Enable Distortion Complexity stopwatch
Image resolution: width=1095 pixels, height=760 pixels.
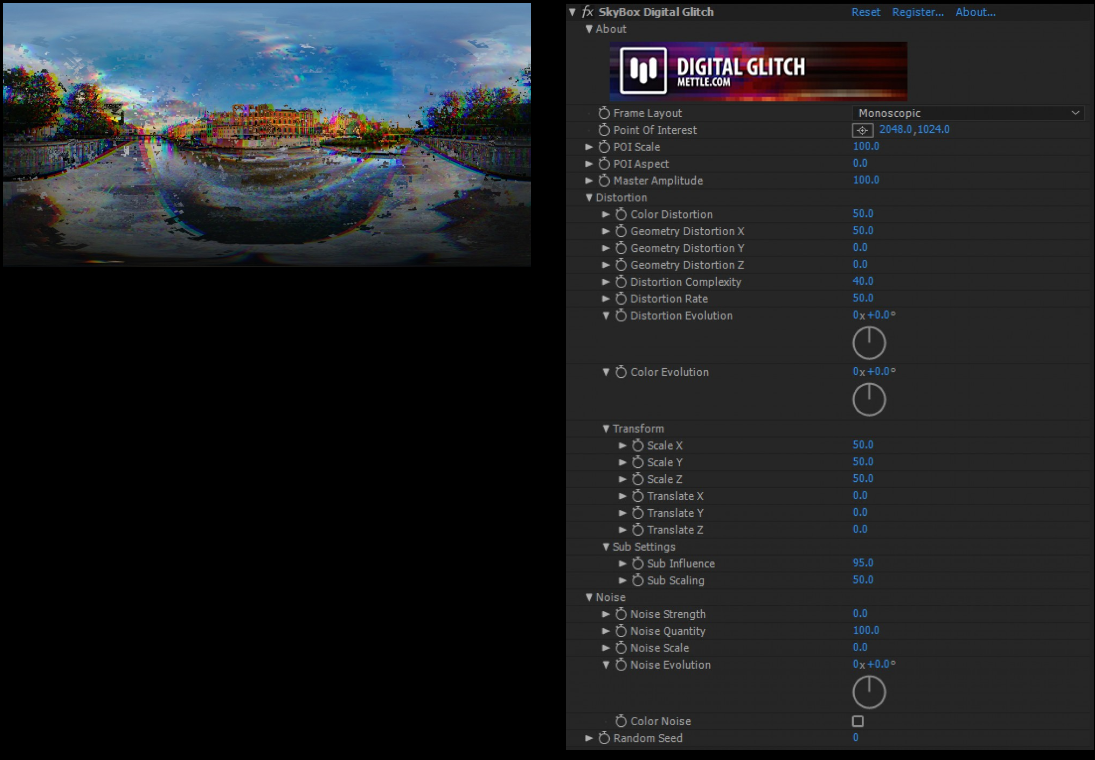click(x=621, y=282)
